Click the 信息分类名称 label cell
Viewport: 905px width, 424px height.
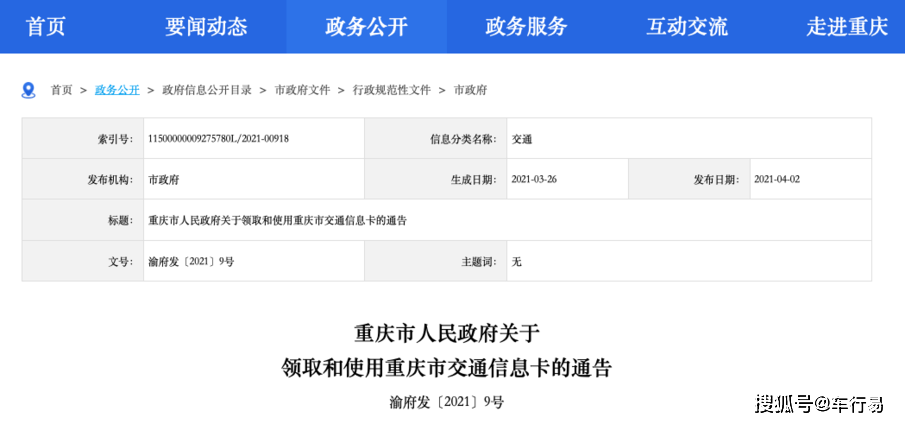(x=436, y=138)
